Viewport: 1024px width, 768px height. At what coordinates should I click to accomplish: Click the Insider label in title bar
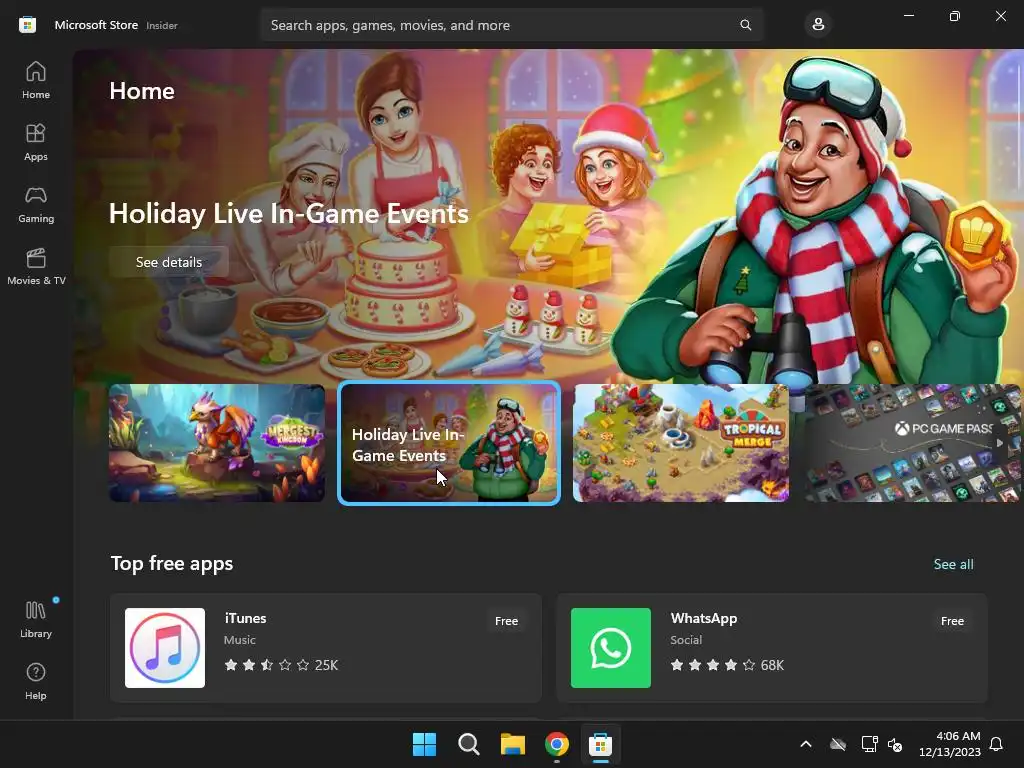[x=161, y=25]
